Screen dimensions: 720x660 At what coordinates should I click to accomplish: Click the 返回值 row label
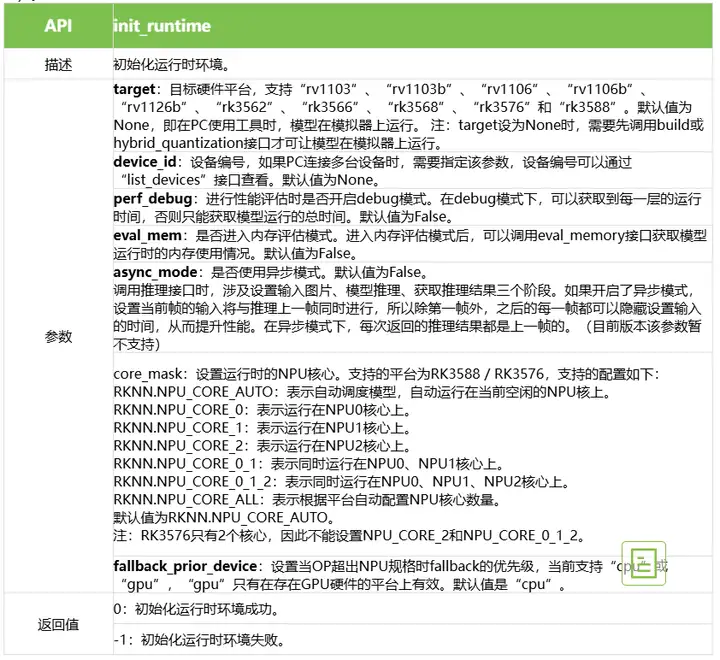[58, 625]
